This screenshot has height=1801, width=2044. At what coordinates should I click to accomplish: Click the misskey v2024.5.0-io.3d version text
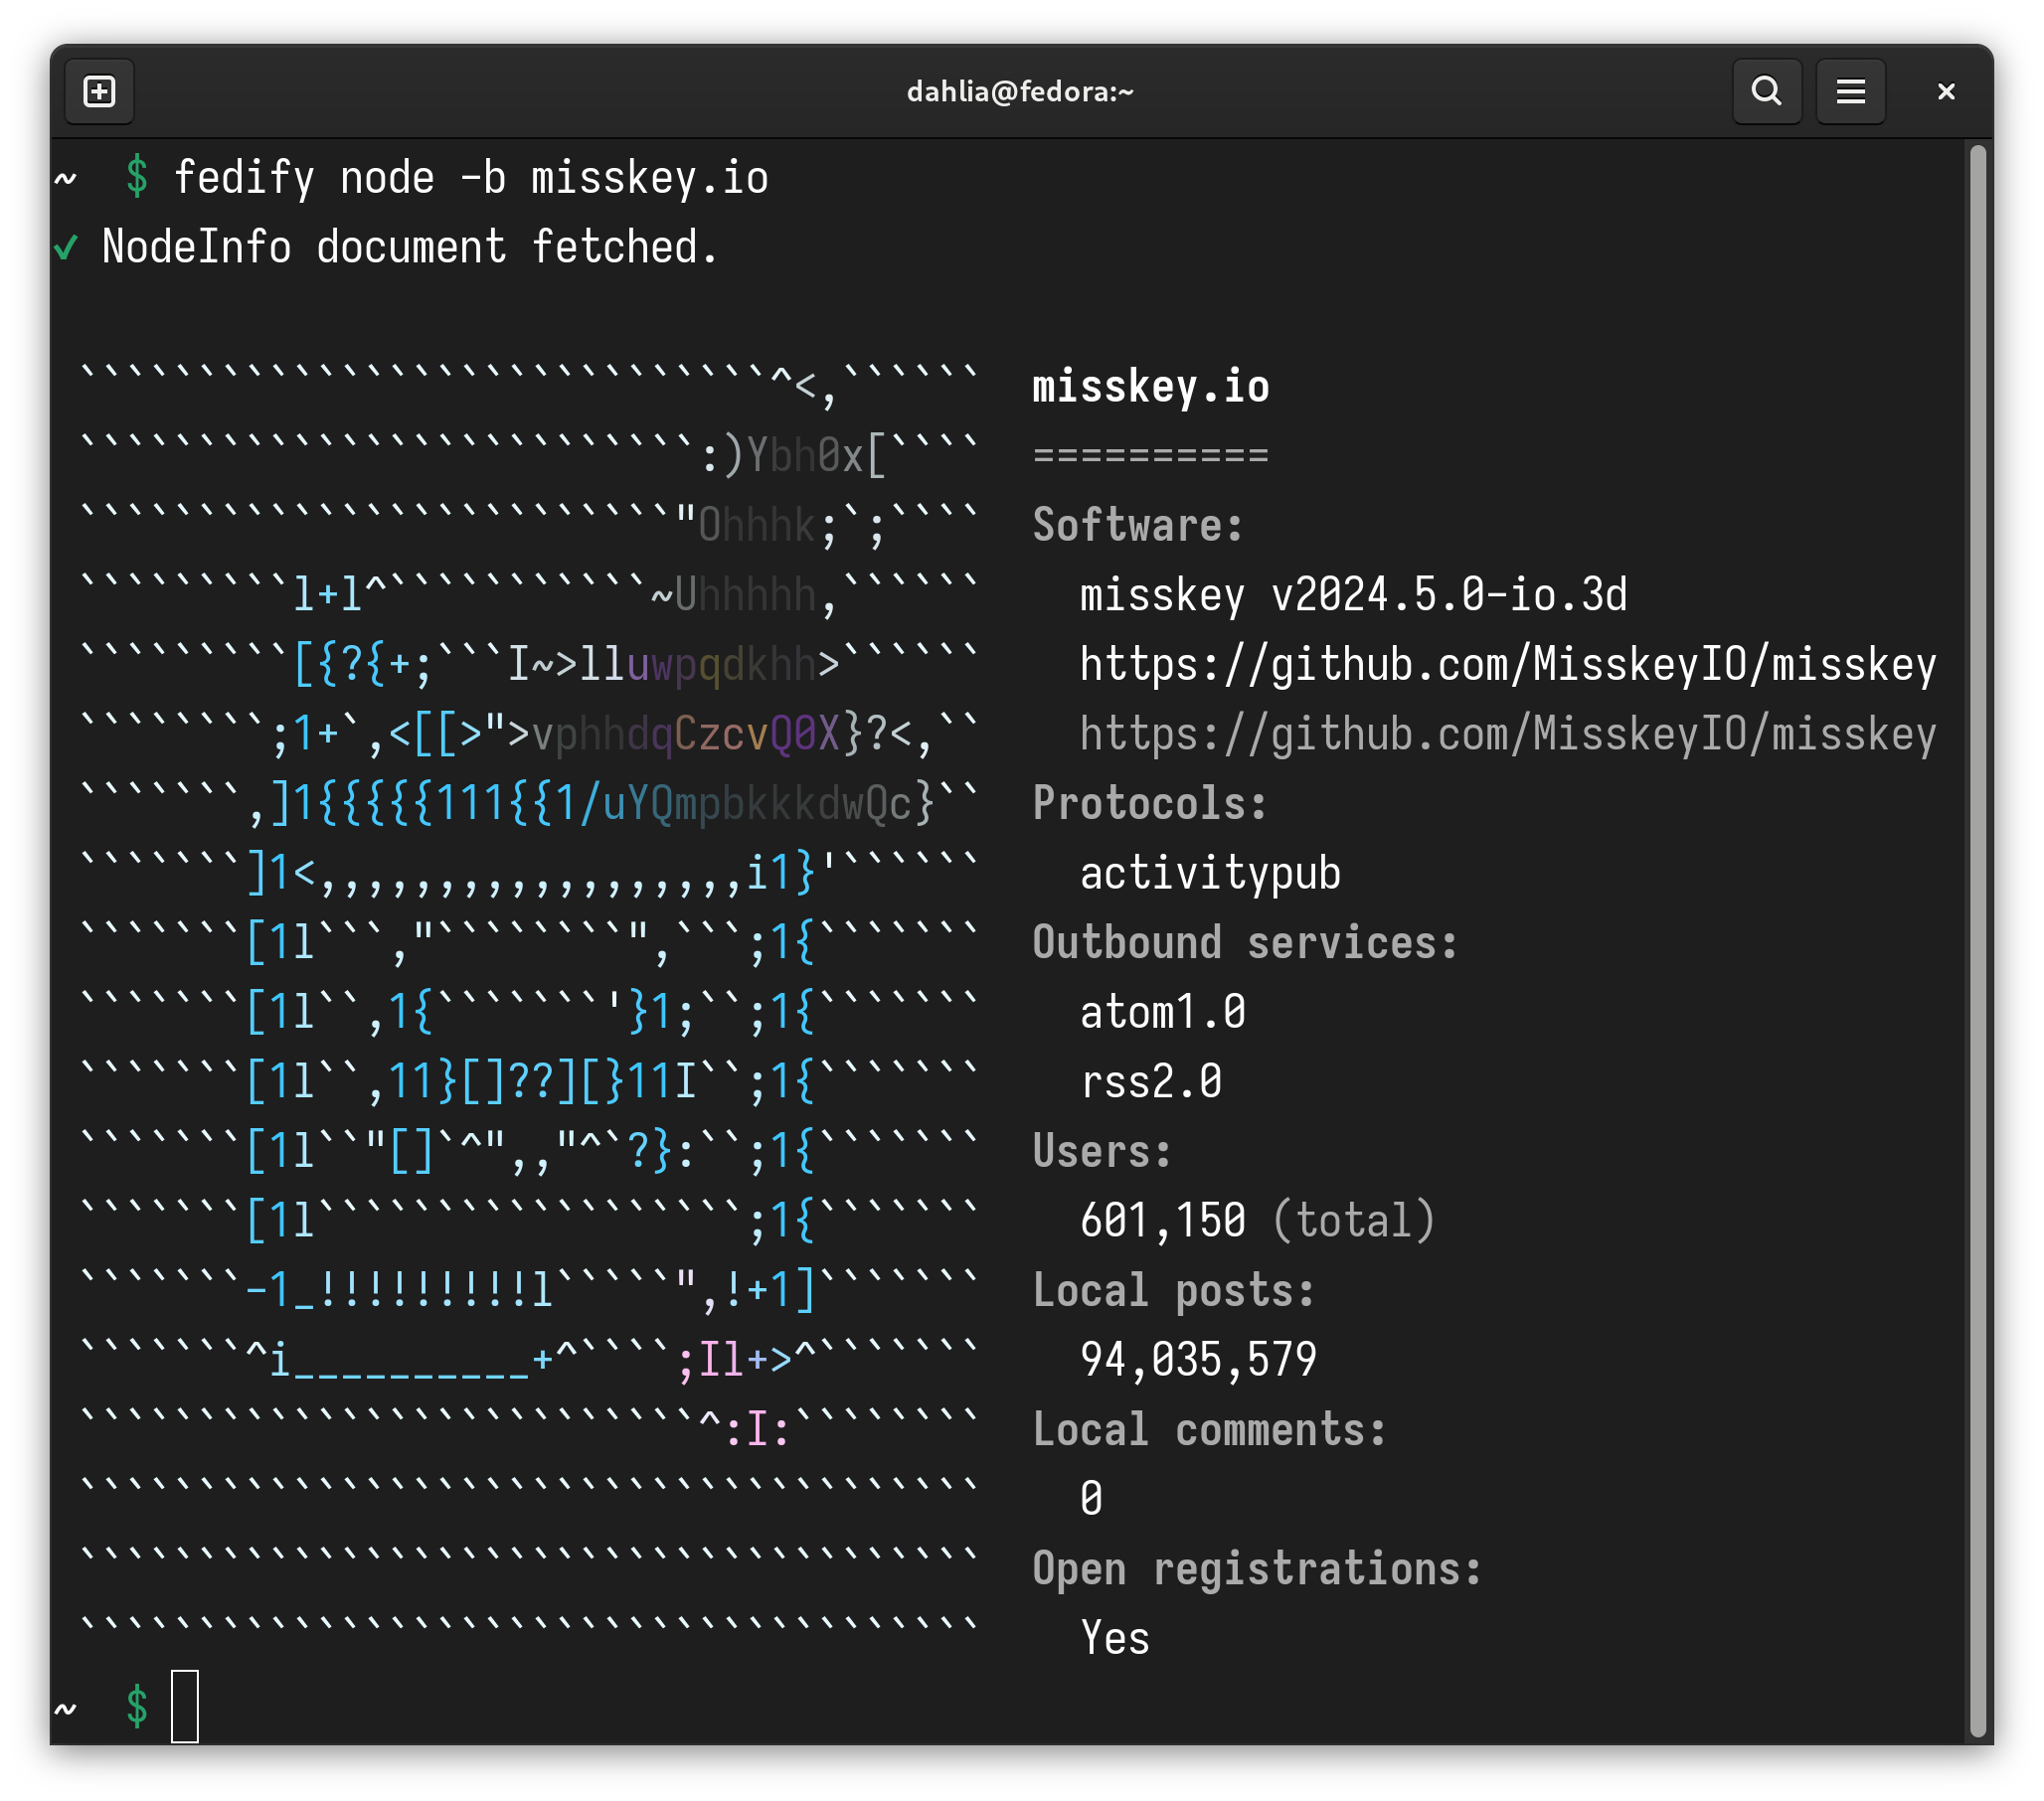pyautogui.click(x=1352, y=596)
